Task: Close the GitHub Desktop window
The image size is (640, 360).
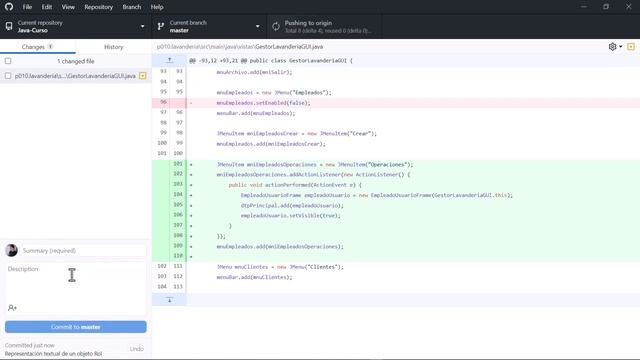Action: (629, 7)
